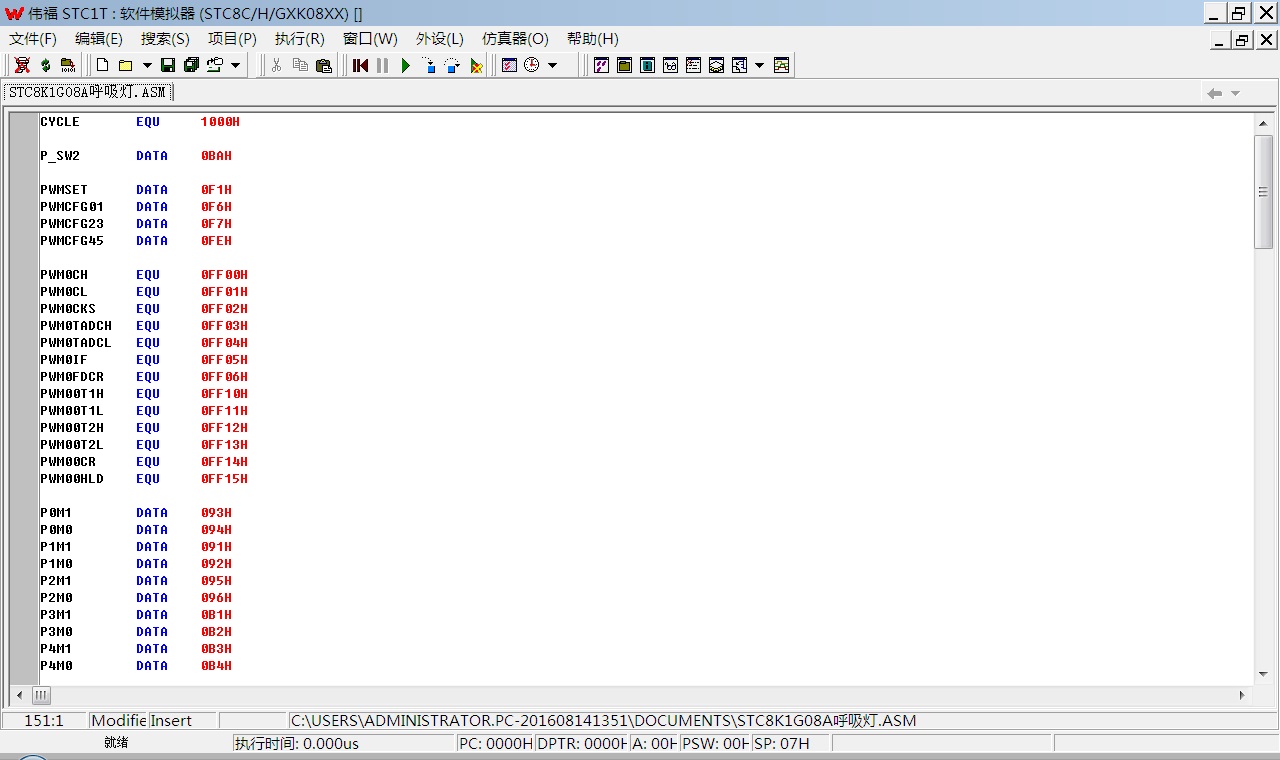Click the vertical scrollbar thumb in editor
1280x760 pixels.
tap(1263, 191)
